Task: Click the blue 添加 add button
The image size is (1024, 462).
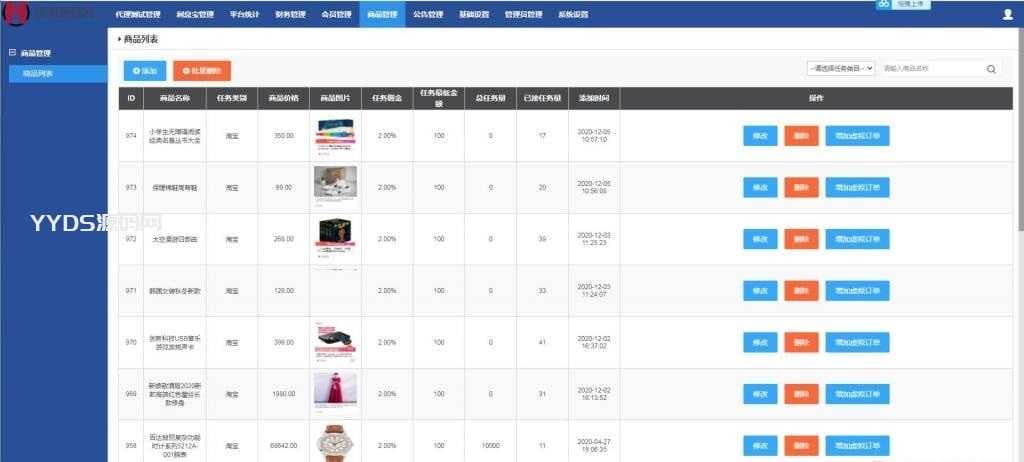Action: click(145, 71)
